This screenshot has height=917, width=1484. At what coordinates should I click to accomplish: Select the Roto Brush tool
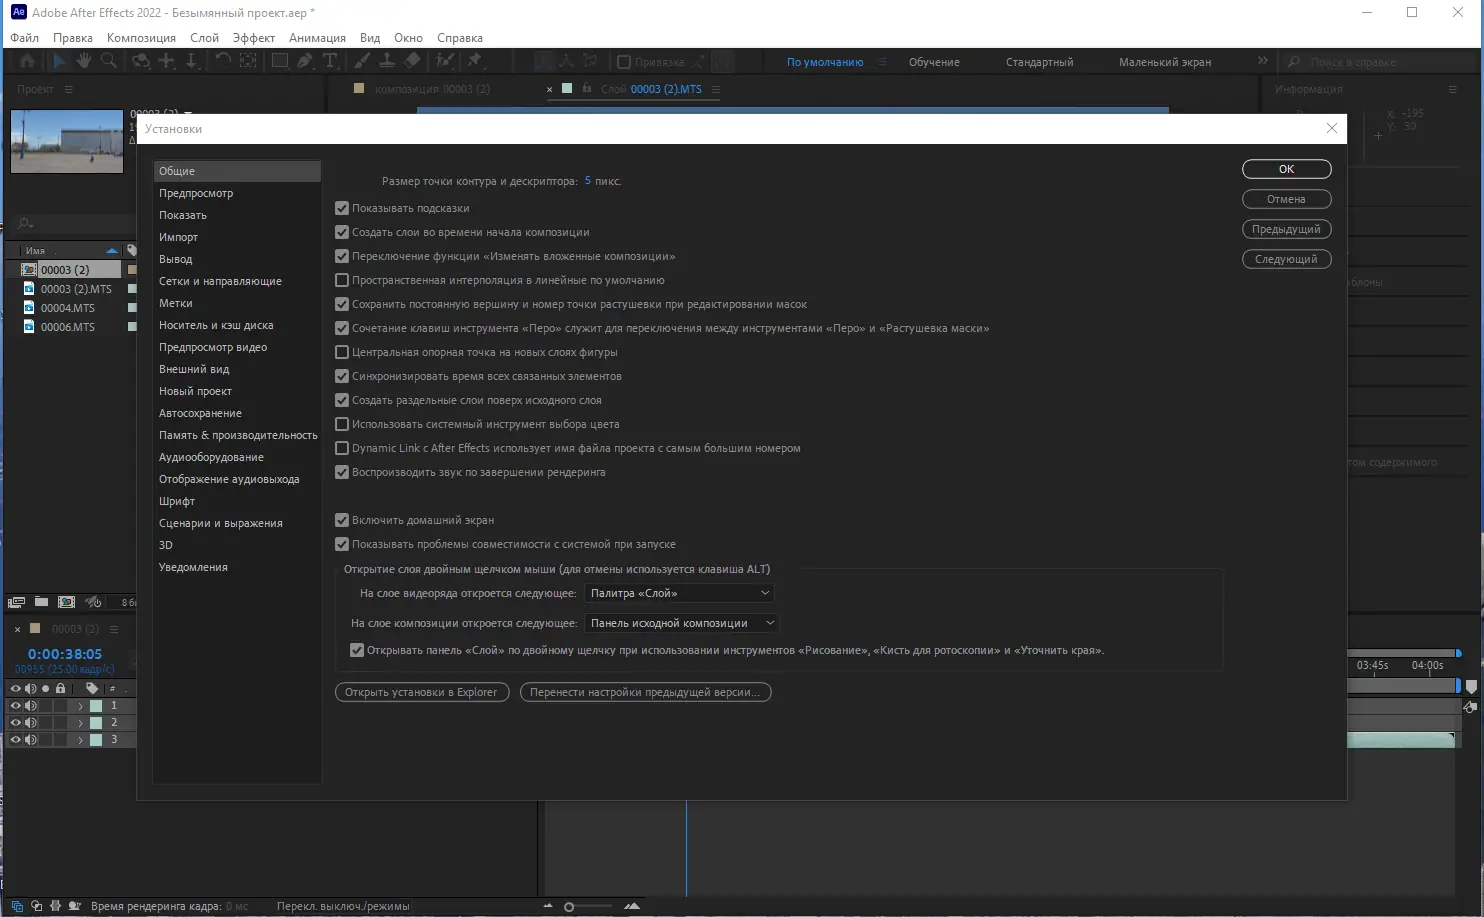pyautogui.click(x=444, y=61)
